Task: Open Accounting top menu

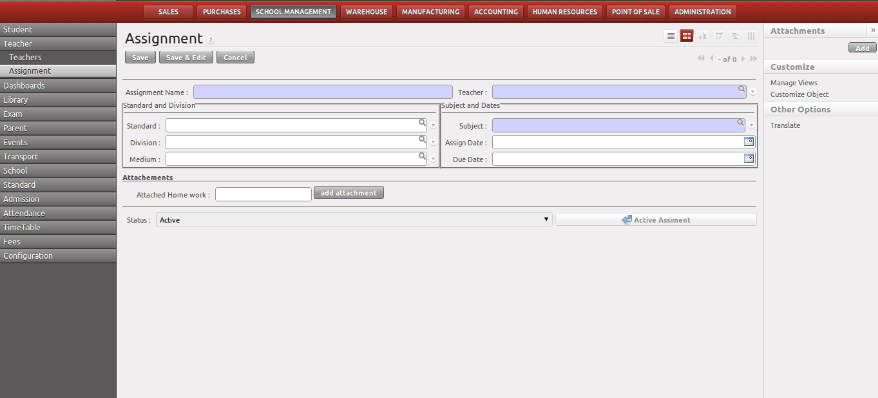Action: click(x=496, y=12)
